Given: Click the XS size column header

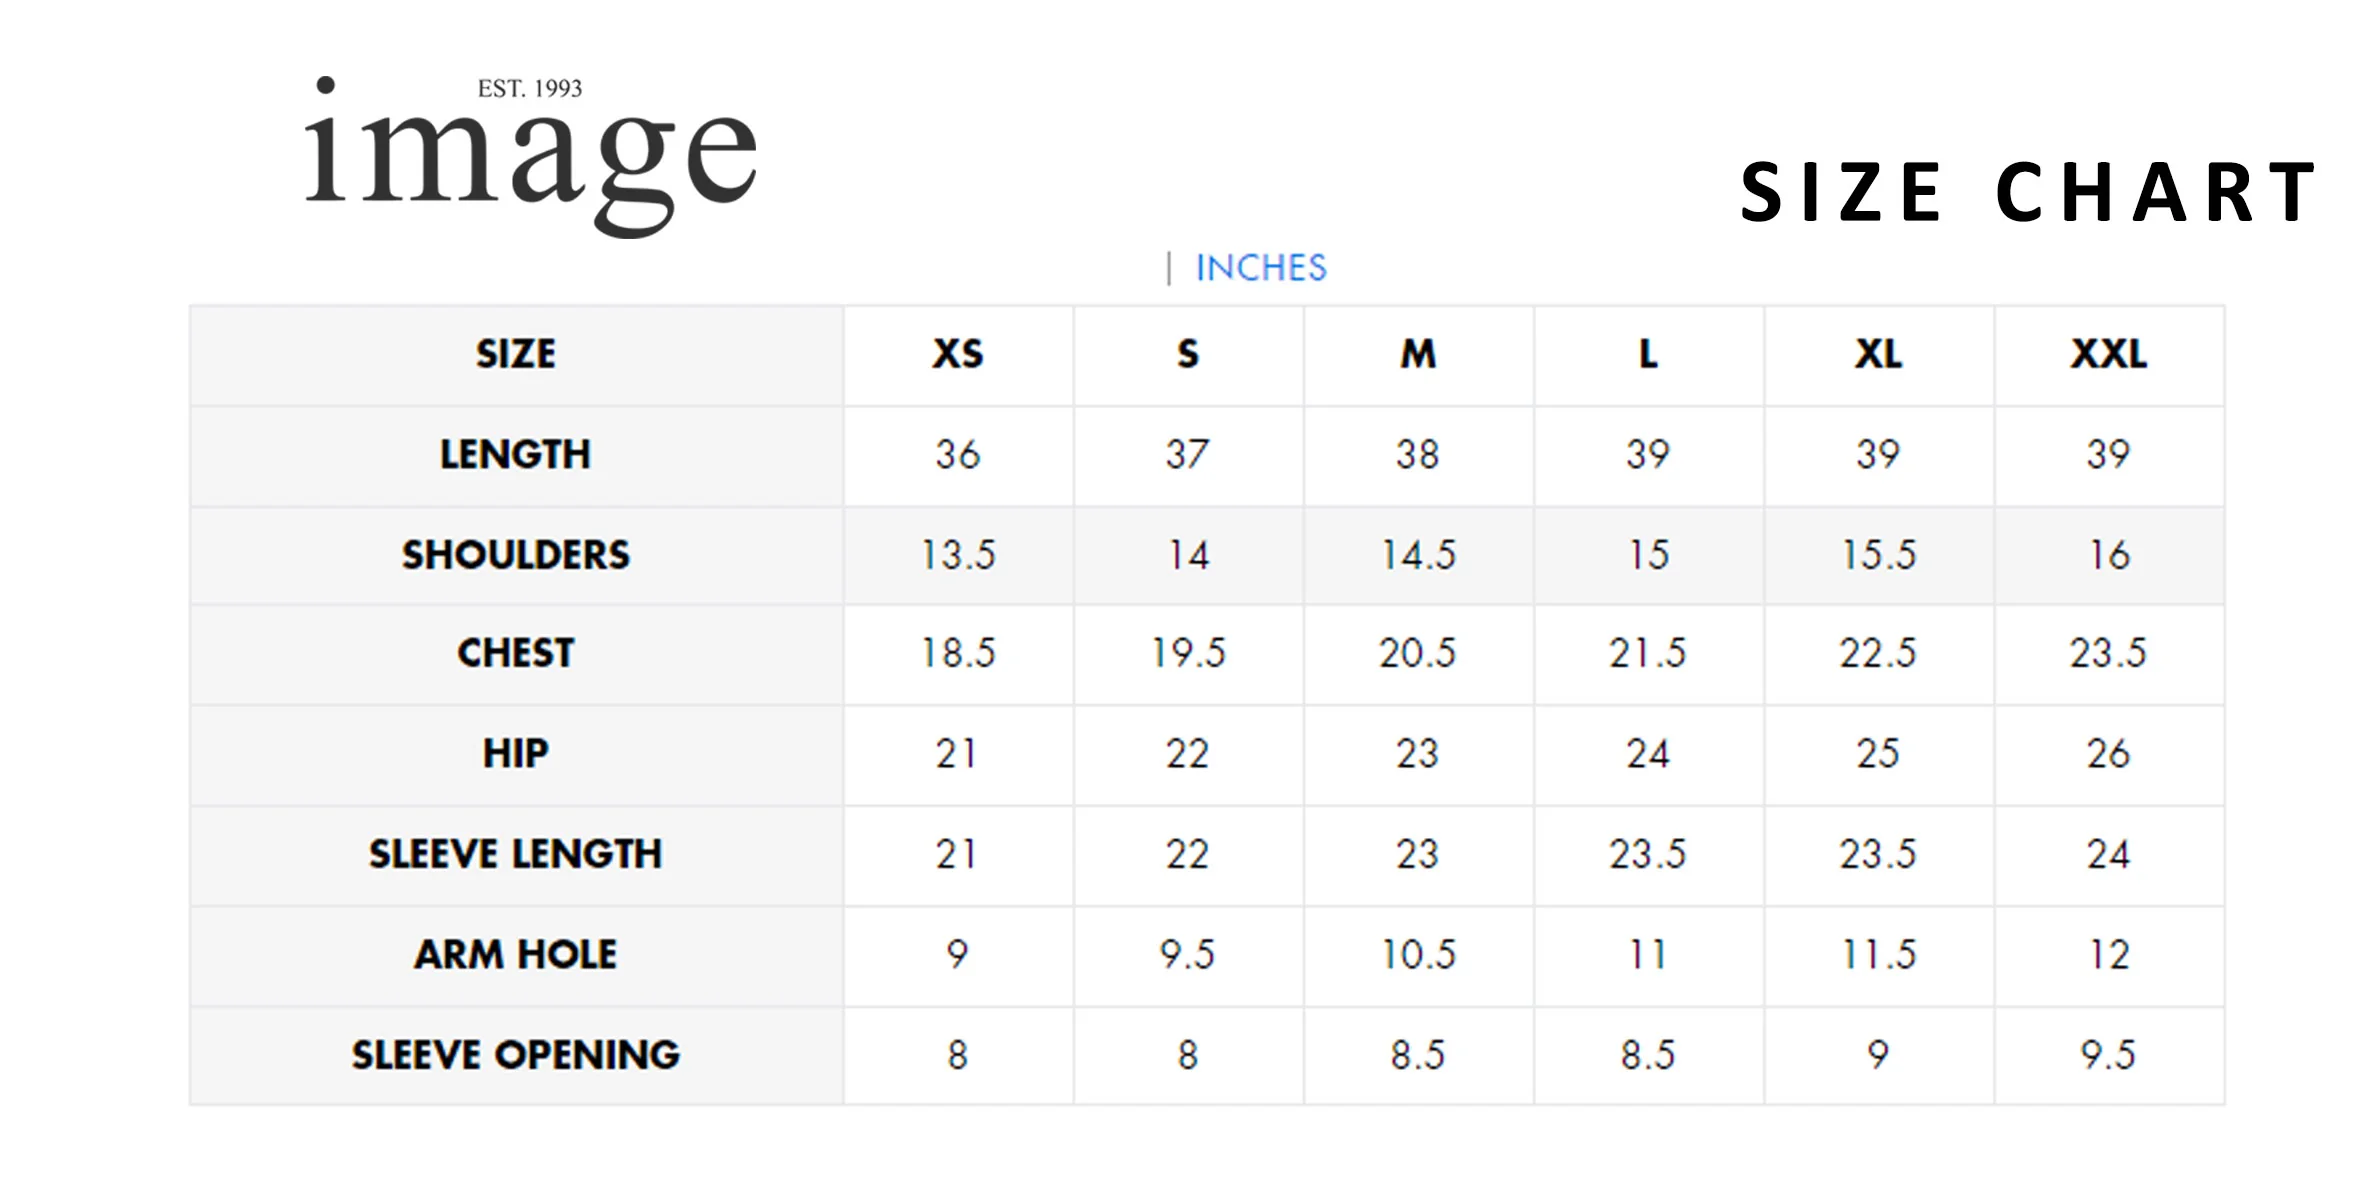Looking at the screenshot, I should [957, 354].
